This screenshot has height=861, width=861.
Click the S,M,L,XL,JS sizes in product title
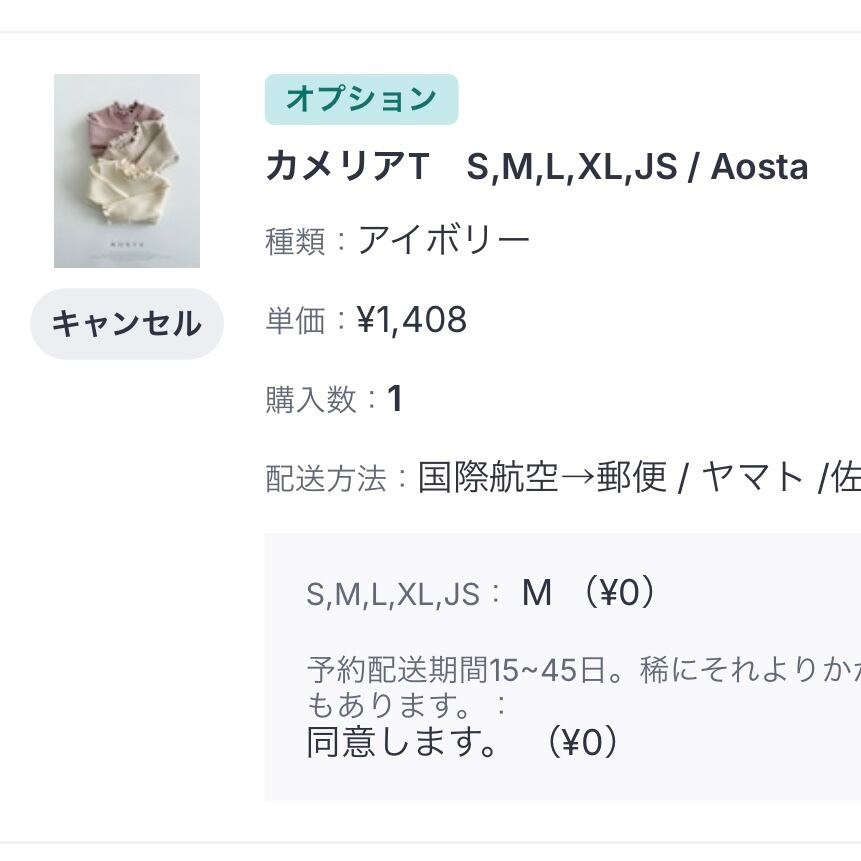(571, 166)
